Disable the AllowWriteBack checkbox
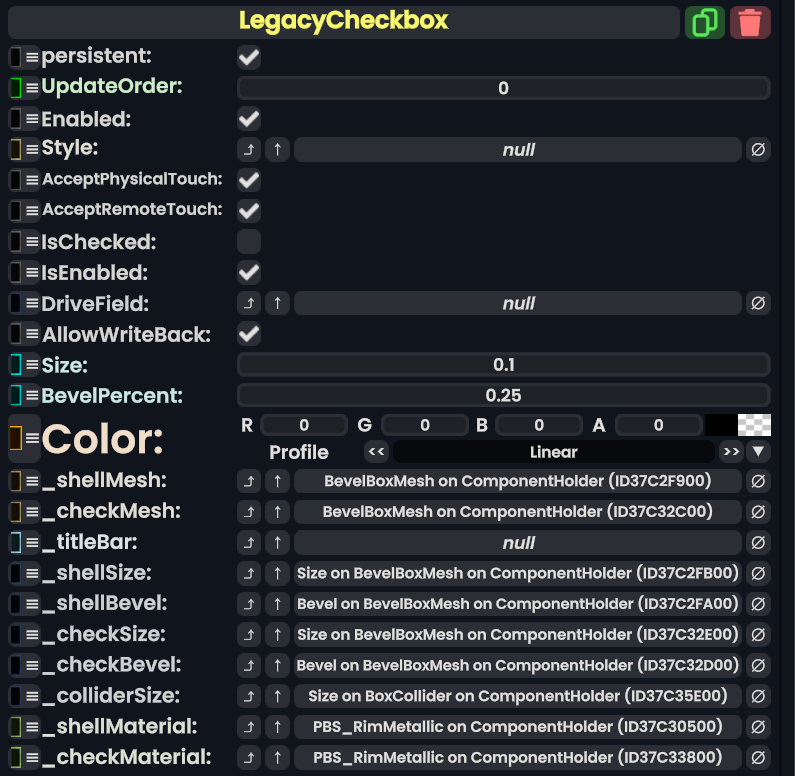This screenshot has width=795, height=776. [249, 334]
